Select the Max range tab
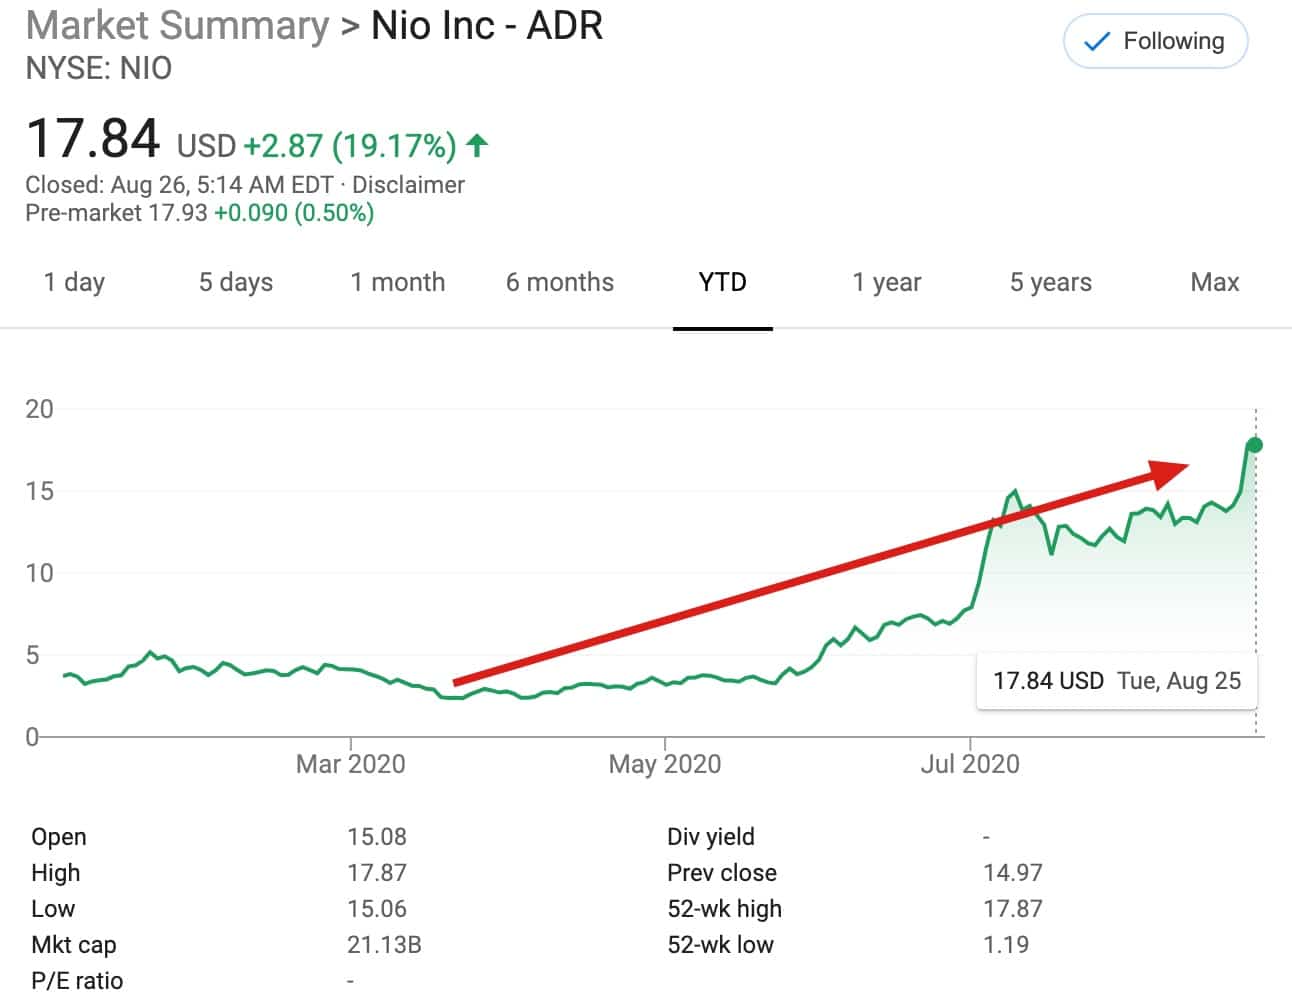1292x1004 pixels. pyautogui.click(x=1214, y=283)
